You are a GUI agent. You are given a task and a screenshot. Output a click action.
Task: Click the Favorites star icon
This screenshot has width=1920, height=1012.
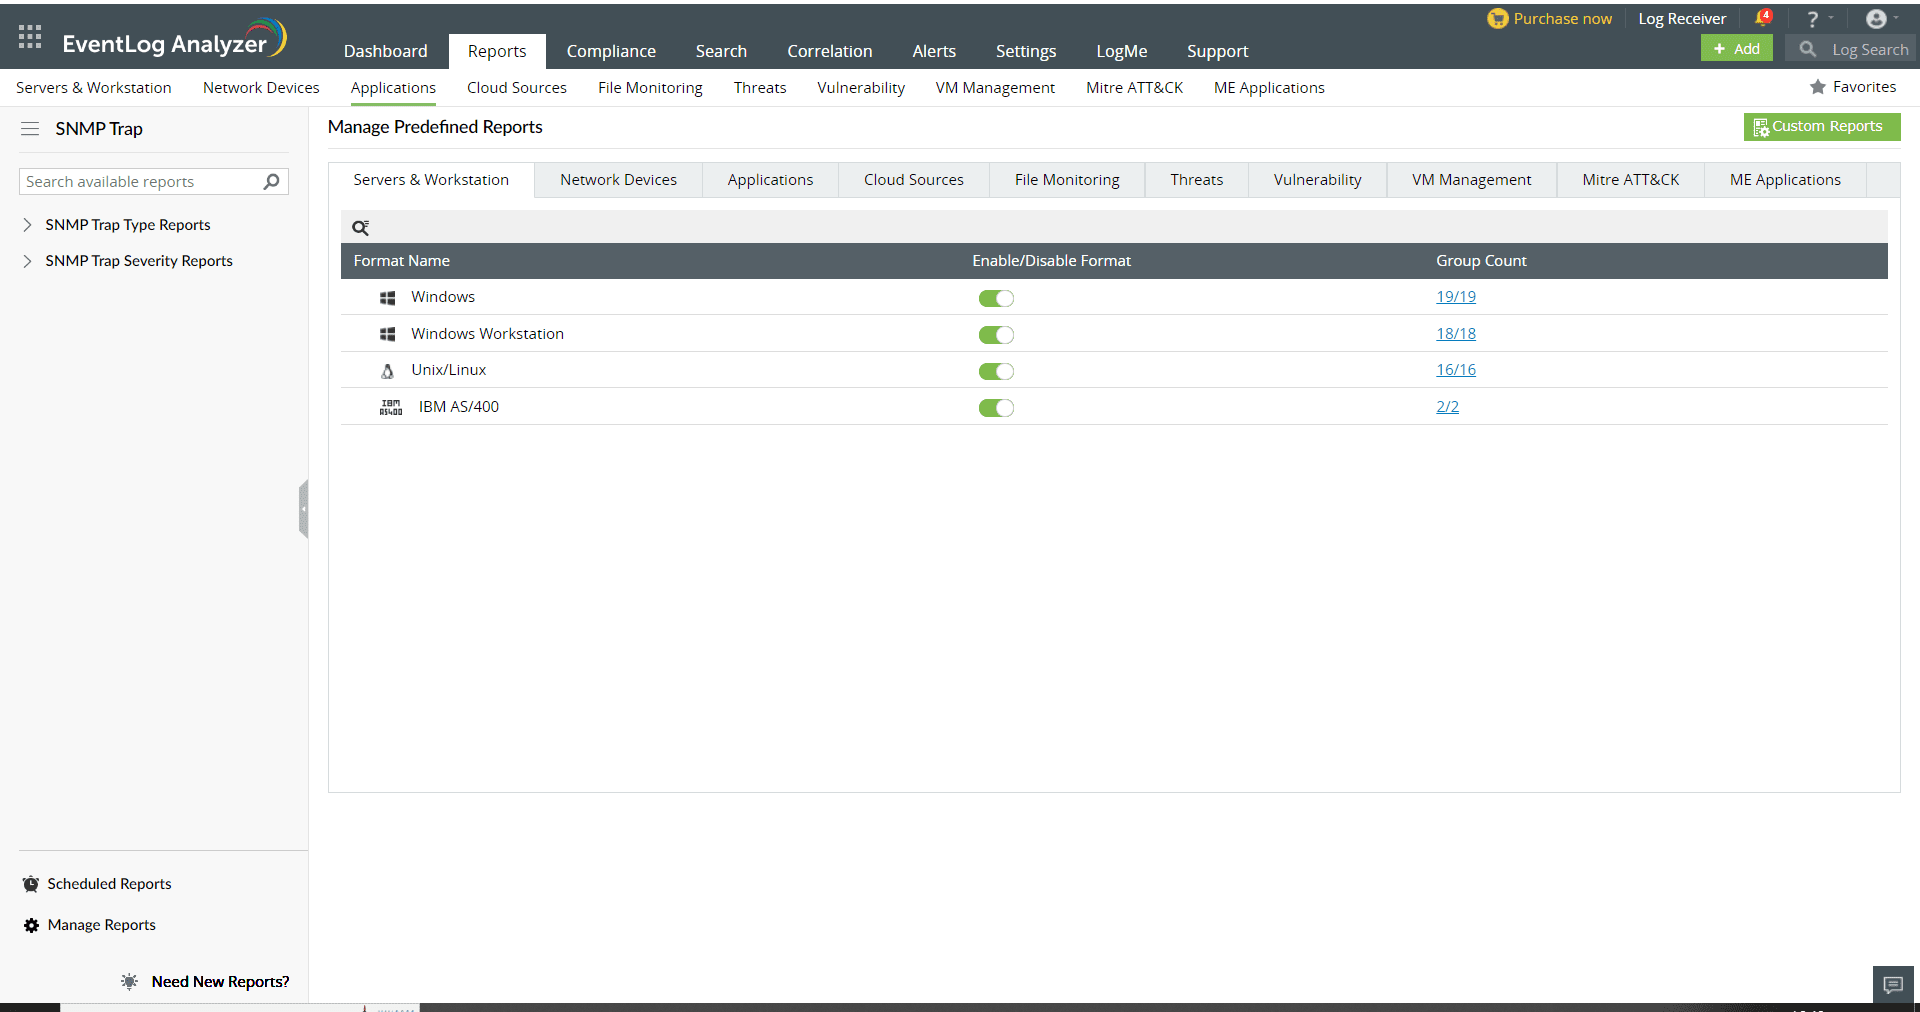click(x=1818, y=87)
